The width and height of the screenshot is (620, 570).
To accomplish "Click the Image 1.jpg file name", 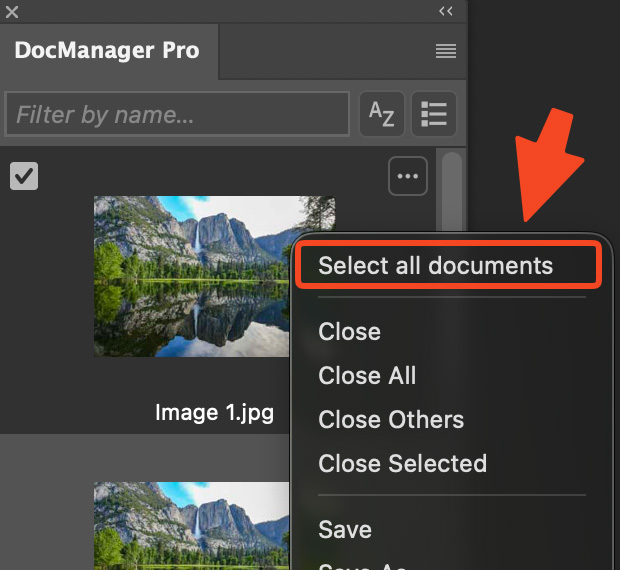I will point(214,413).
